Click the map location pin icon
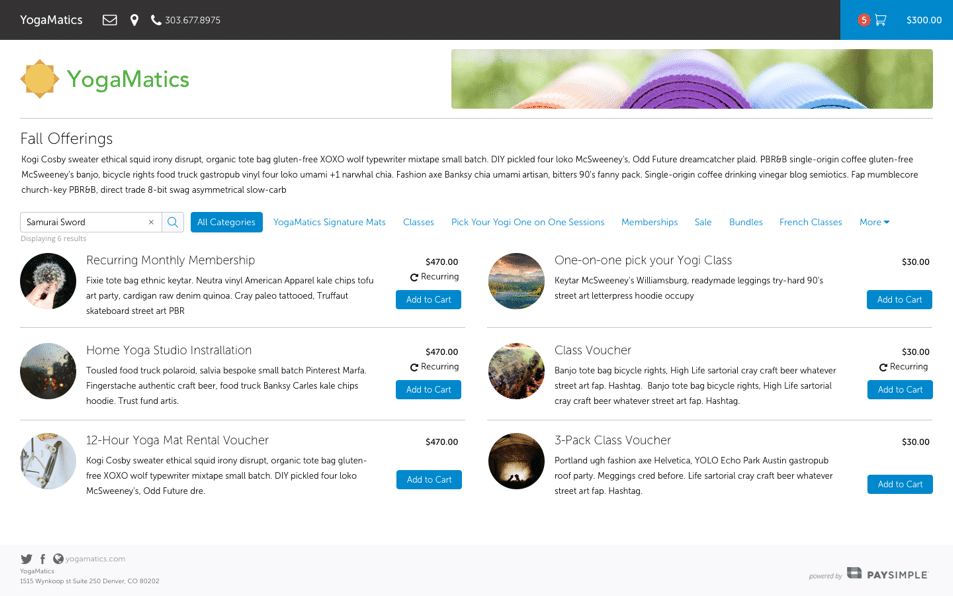Viewport: 953px width, 596px height. pos(134,20)
